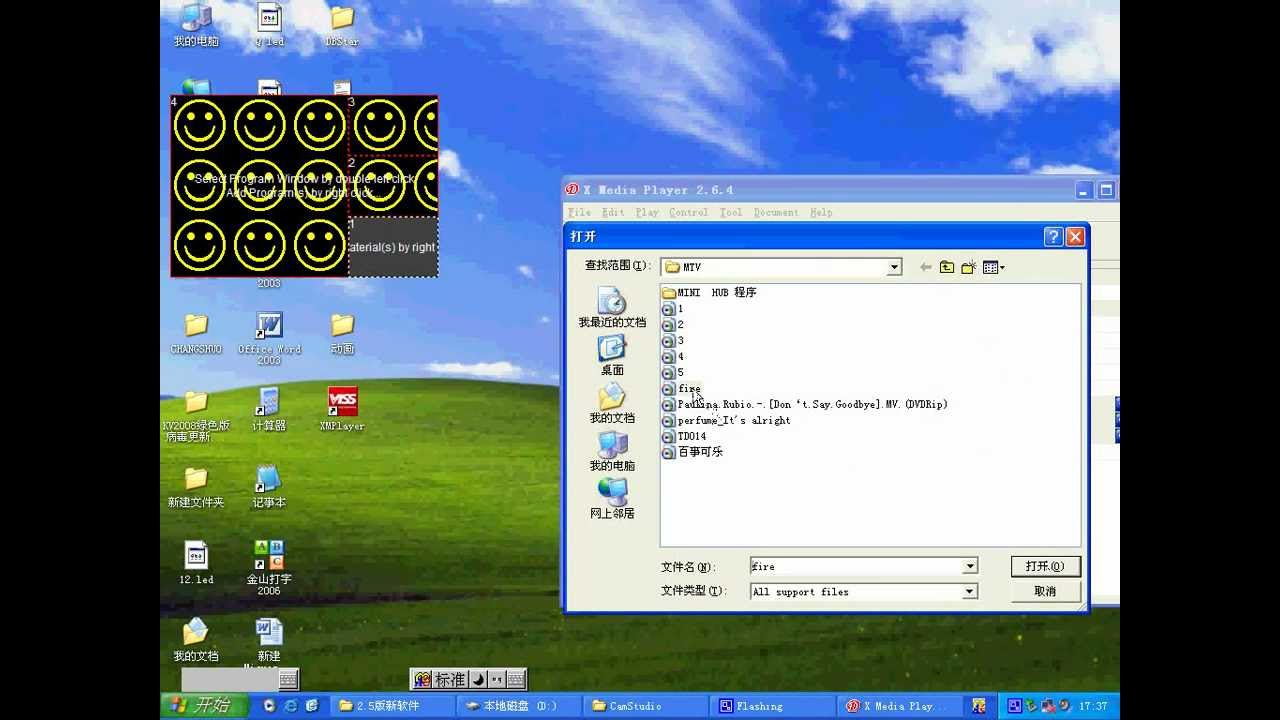The image size is (1280, 720).
Task: Select the 计算器 desktop shortcut
Action: (x=269, y=410)
